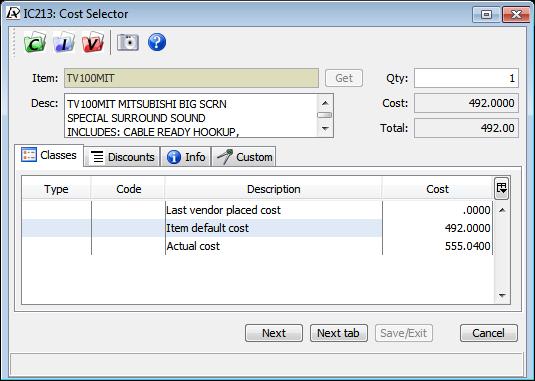The image size is (535, 381).
Task: Open the green C folder icon
Action: click(x=35, y=42)
